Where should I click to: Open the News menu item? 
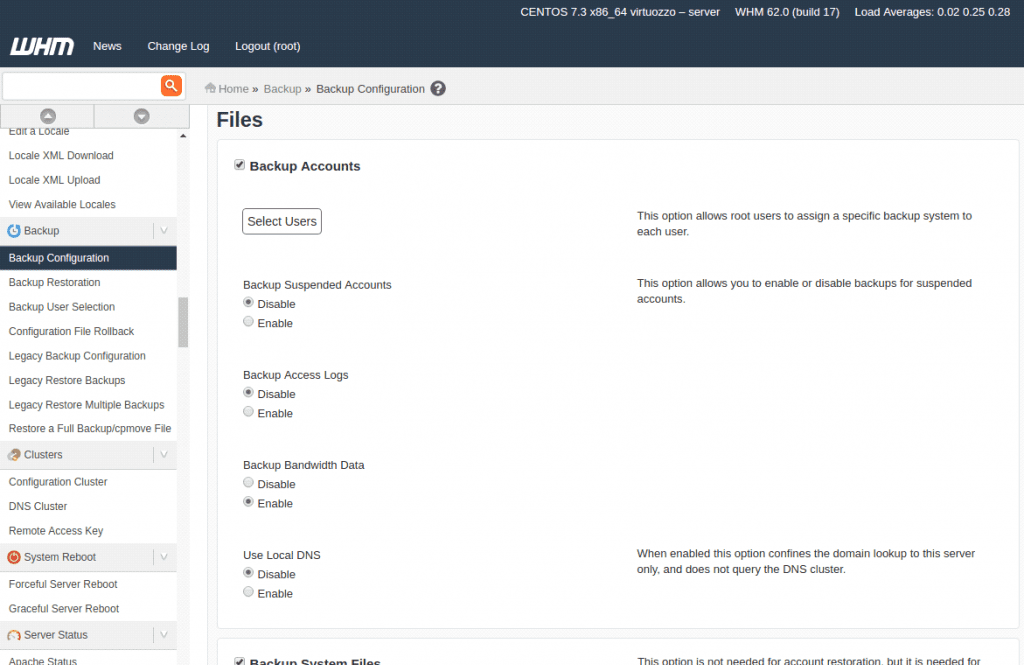(x=107, y=46)
